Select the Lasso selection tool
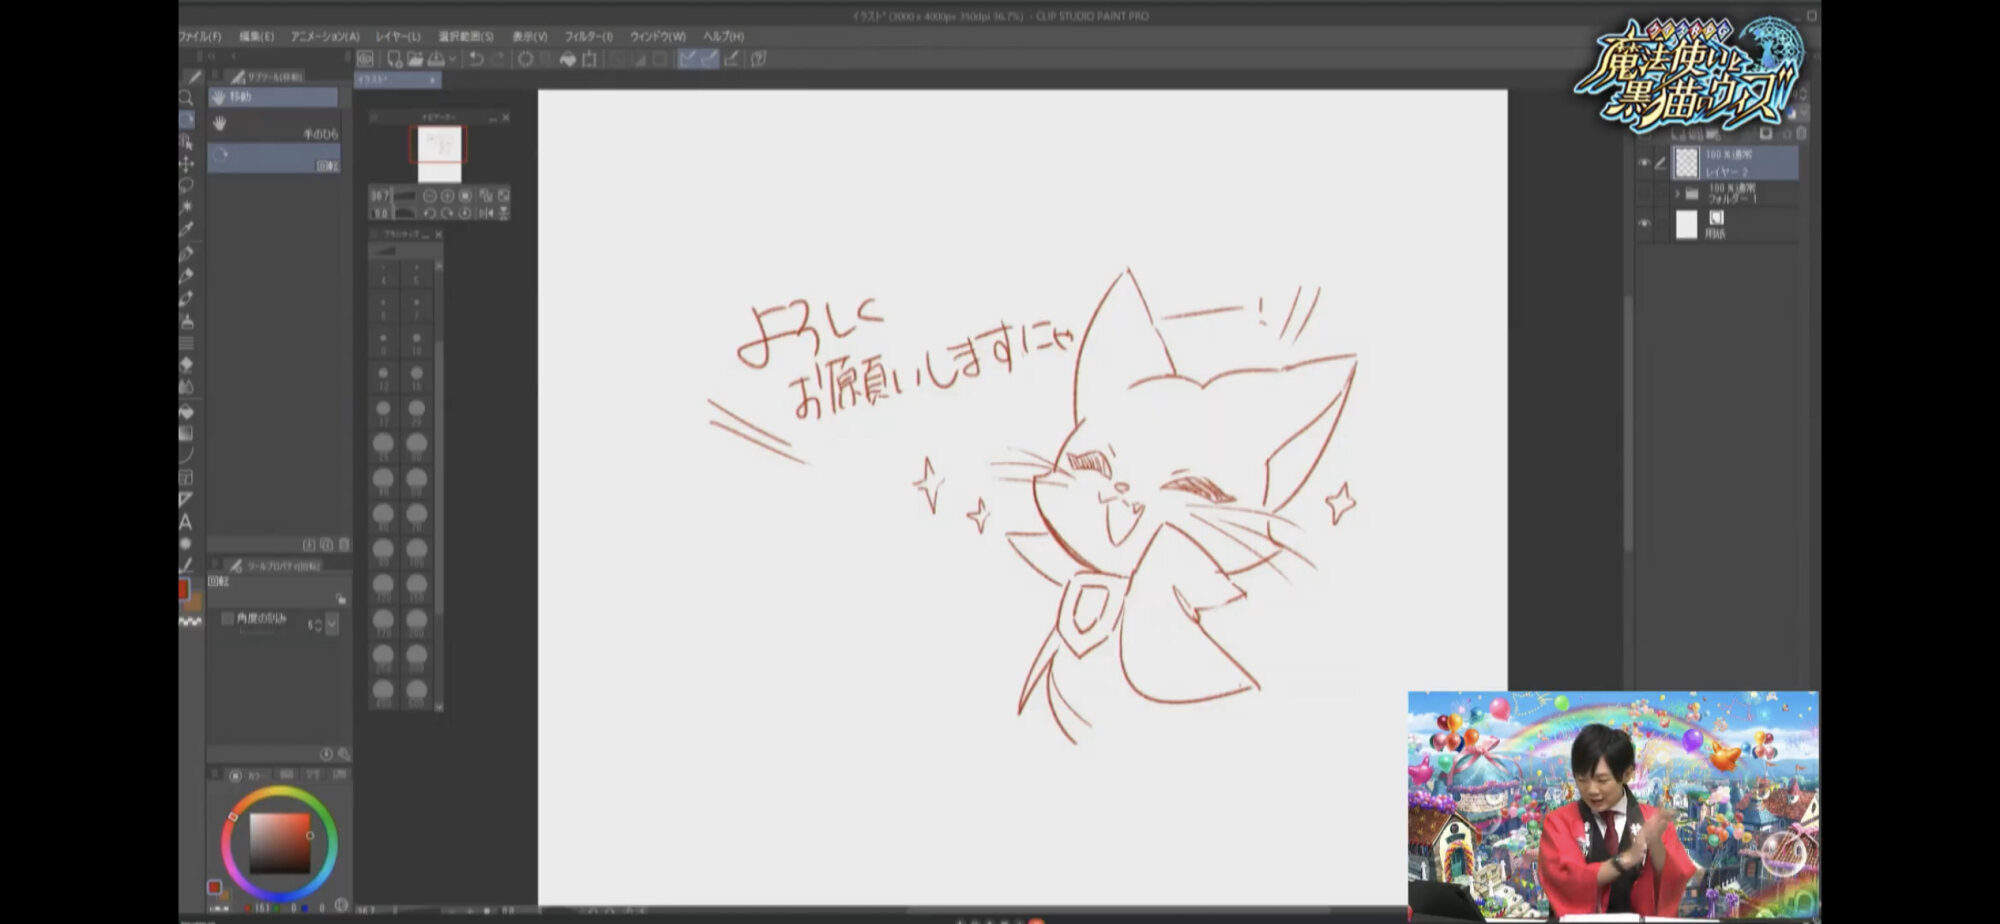The width and height of the screenshot is (2000, 924). [186, 185]
